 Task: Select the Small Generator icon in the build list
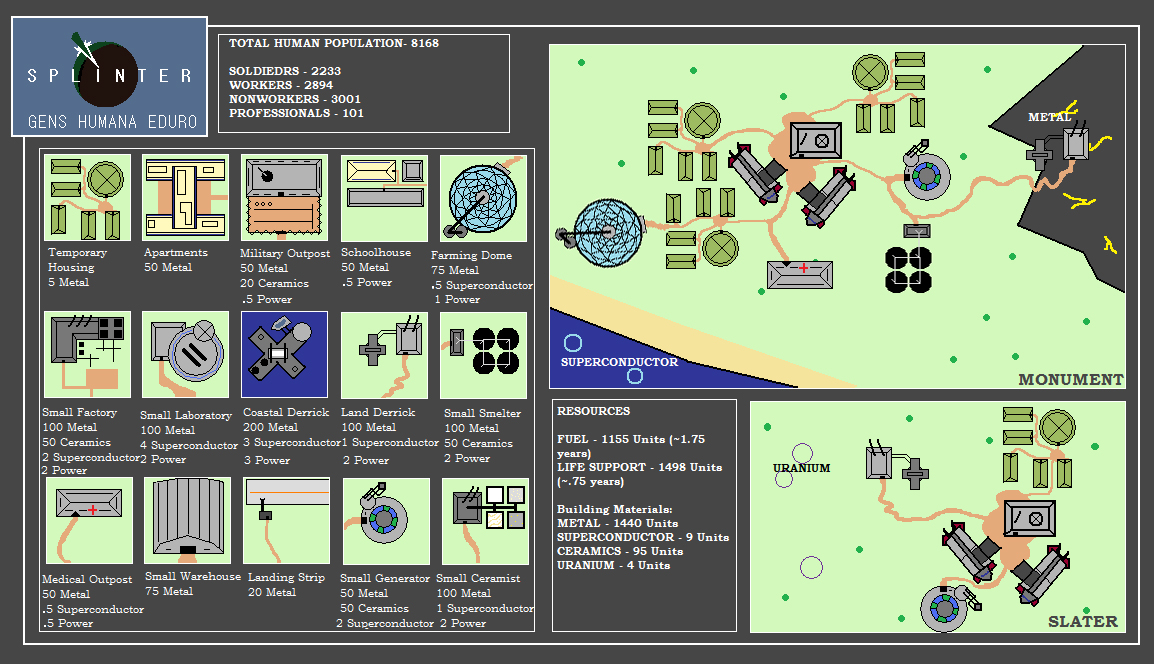(x=386, y=521)
